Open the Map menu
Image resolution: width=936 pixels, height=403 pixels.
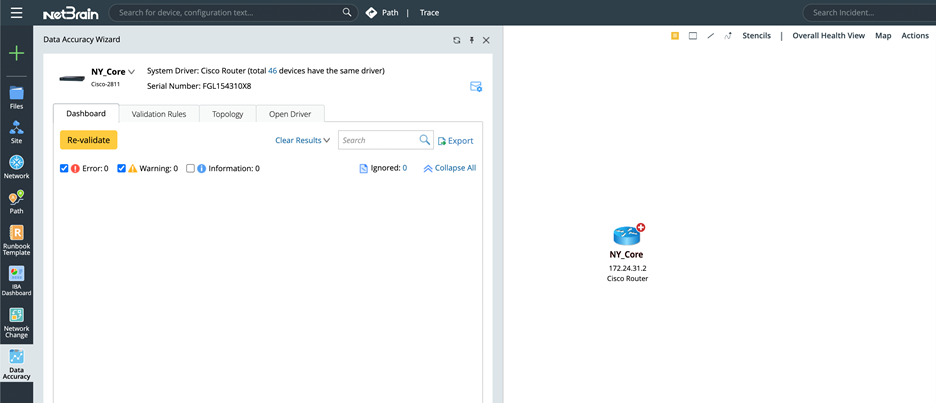[x=883, y=36]
